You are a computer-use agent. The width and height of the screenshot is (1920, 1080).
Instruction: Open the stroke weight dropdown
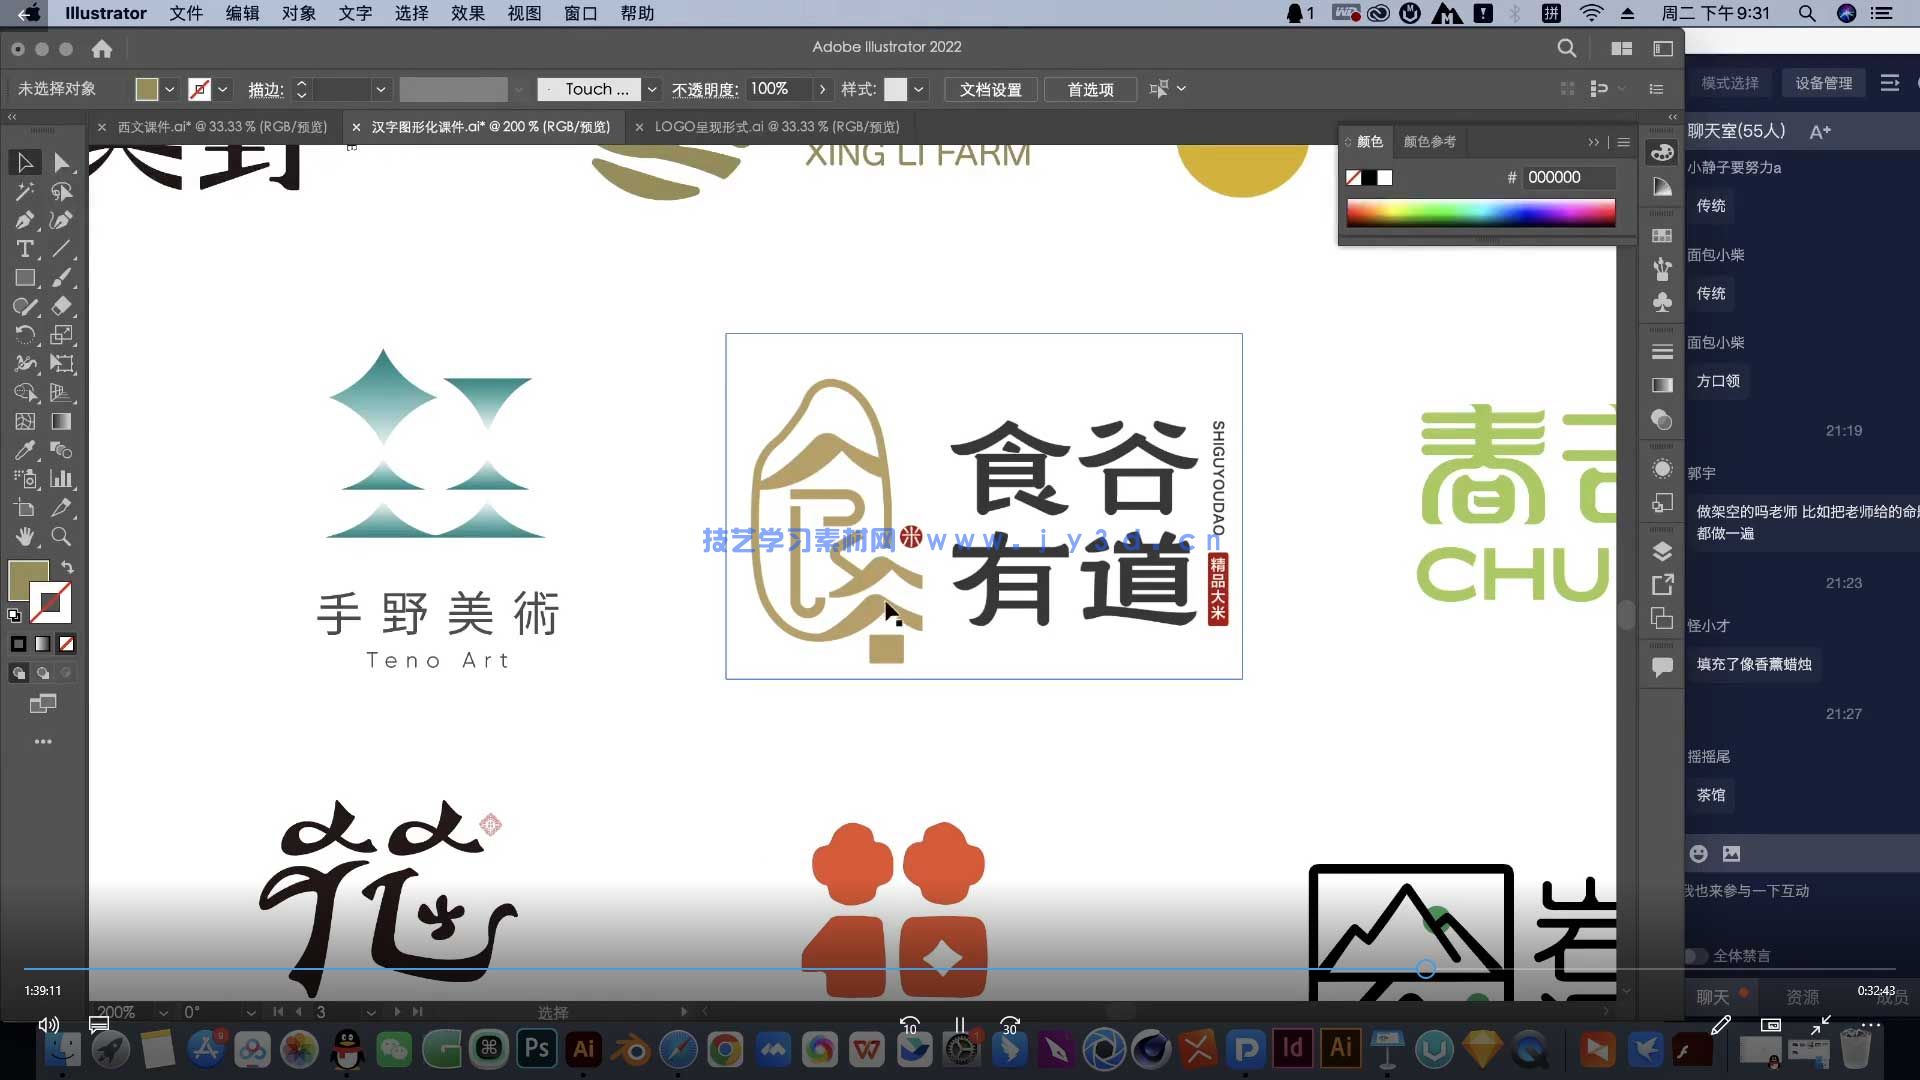380,89
